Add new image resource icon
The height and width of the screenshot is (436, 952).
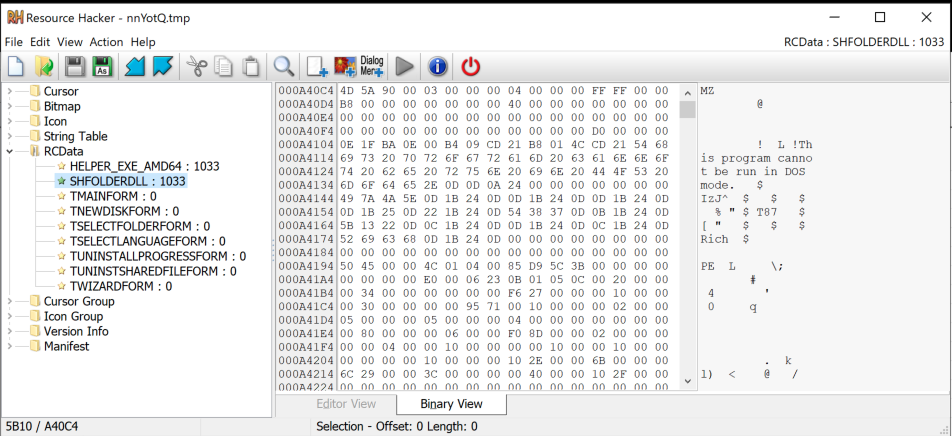345,66
